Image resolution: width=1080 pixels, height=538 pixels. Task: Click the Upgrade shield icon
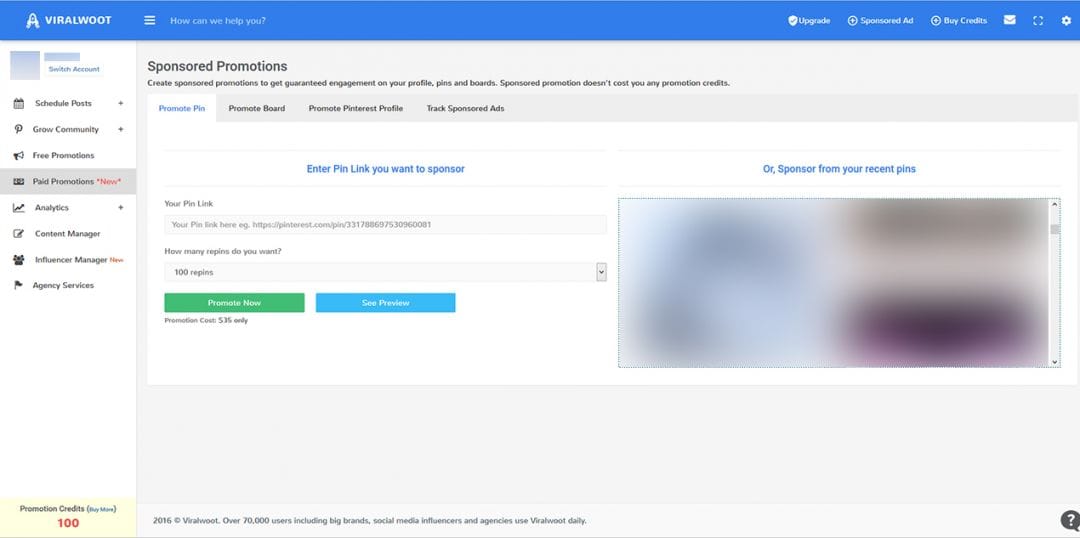pyautogui.click(x=793, y=21)
